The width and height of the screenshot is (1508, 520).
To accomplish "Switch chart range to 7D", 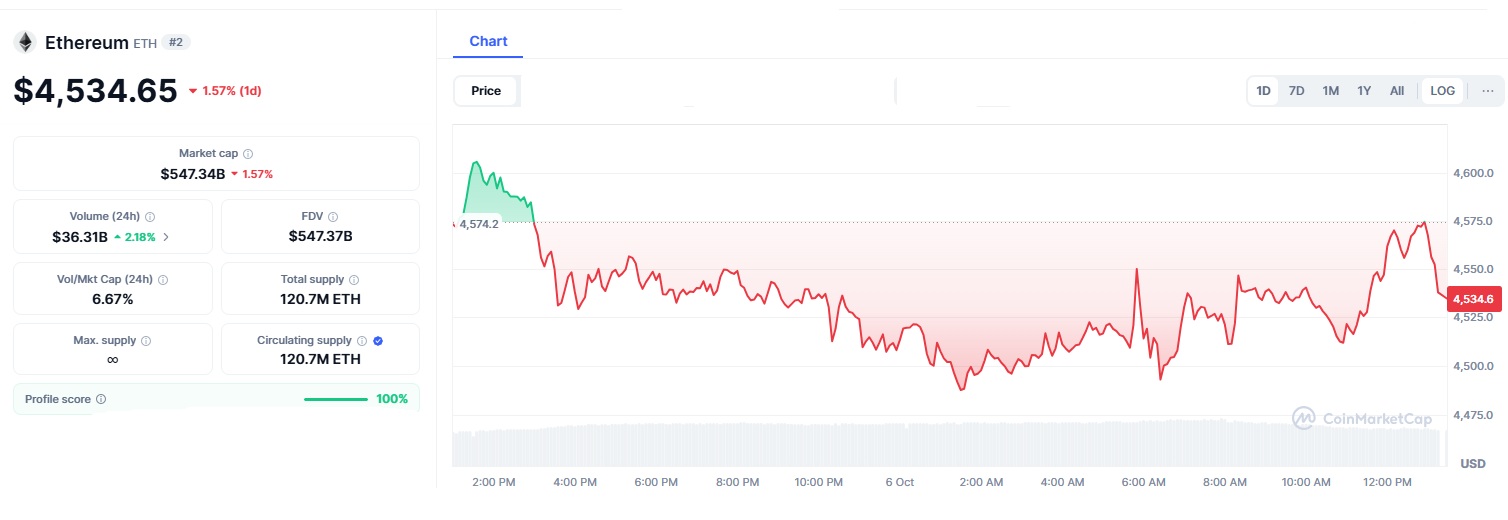I will tap(1296, 91).
